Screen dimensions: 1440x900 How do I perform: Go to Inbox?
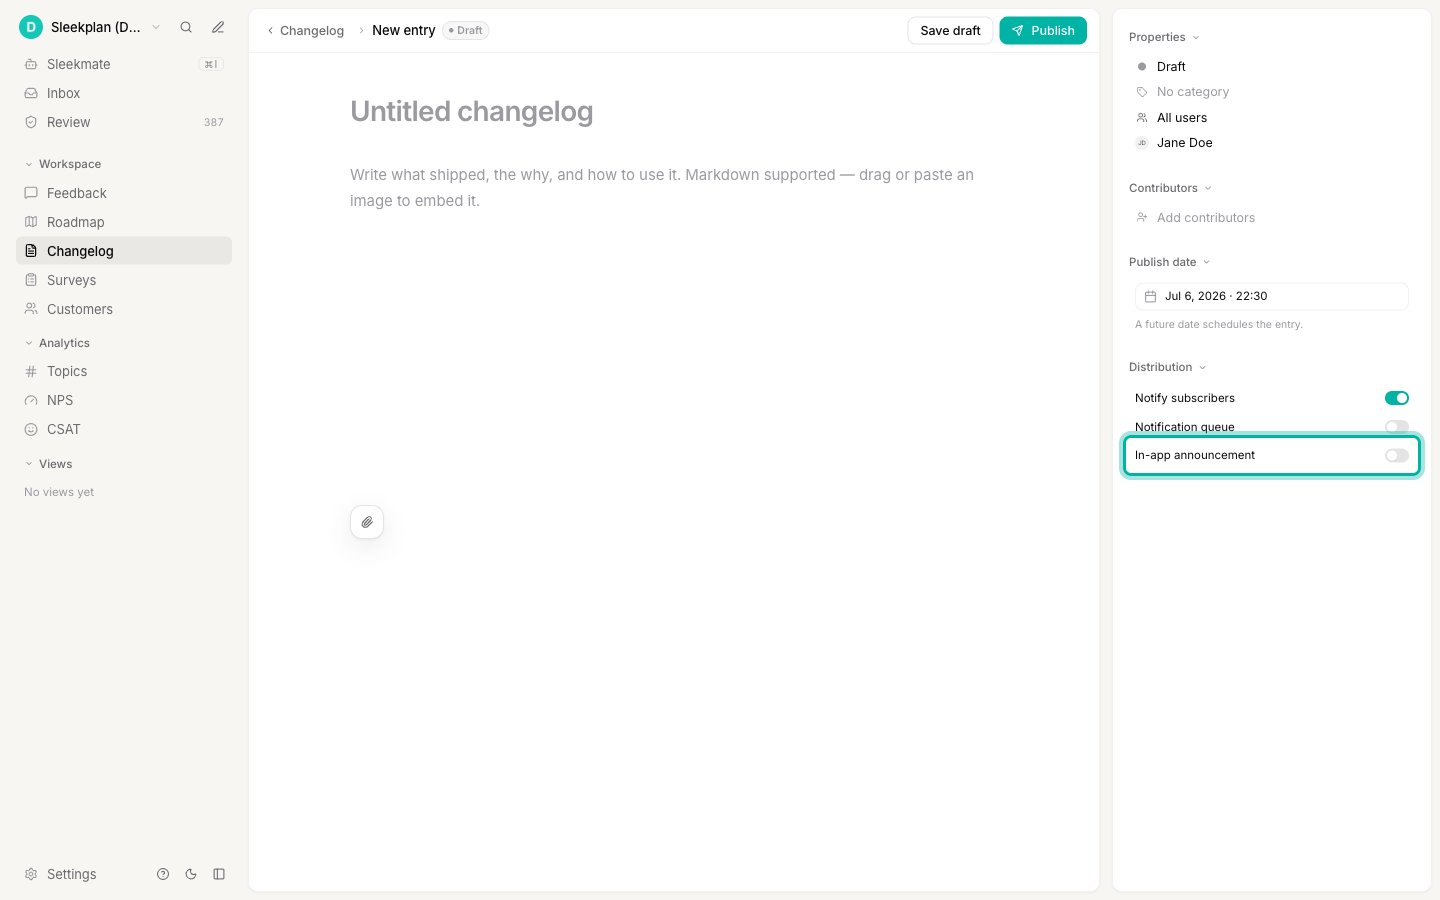pyautogui.click(x=124, y=93)
